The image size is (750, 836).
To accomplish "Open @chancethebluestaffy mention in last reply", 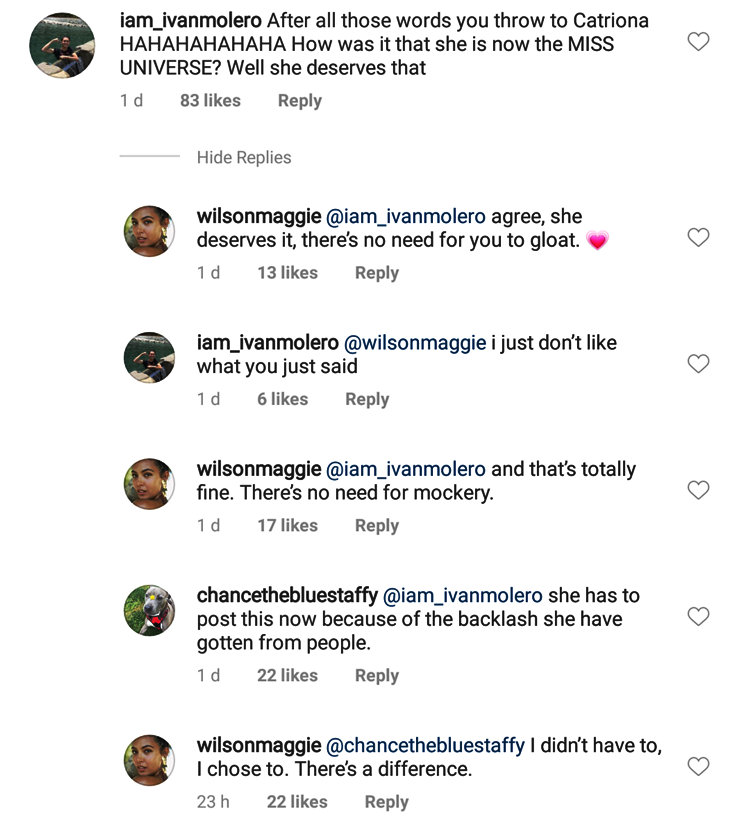I will tap(426, 746).
